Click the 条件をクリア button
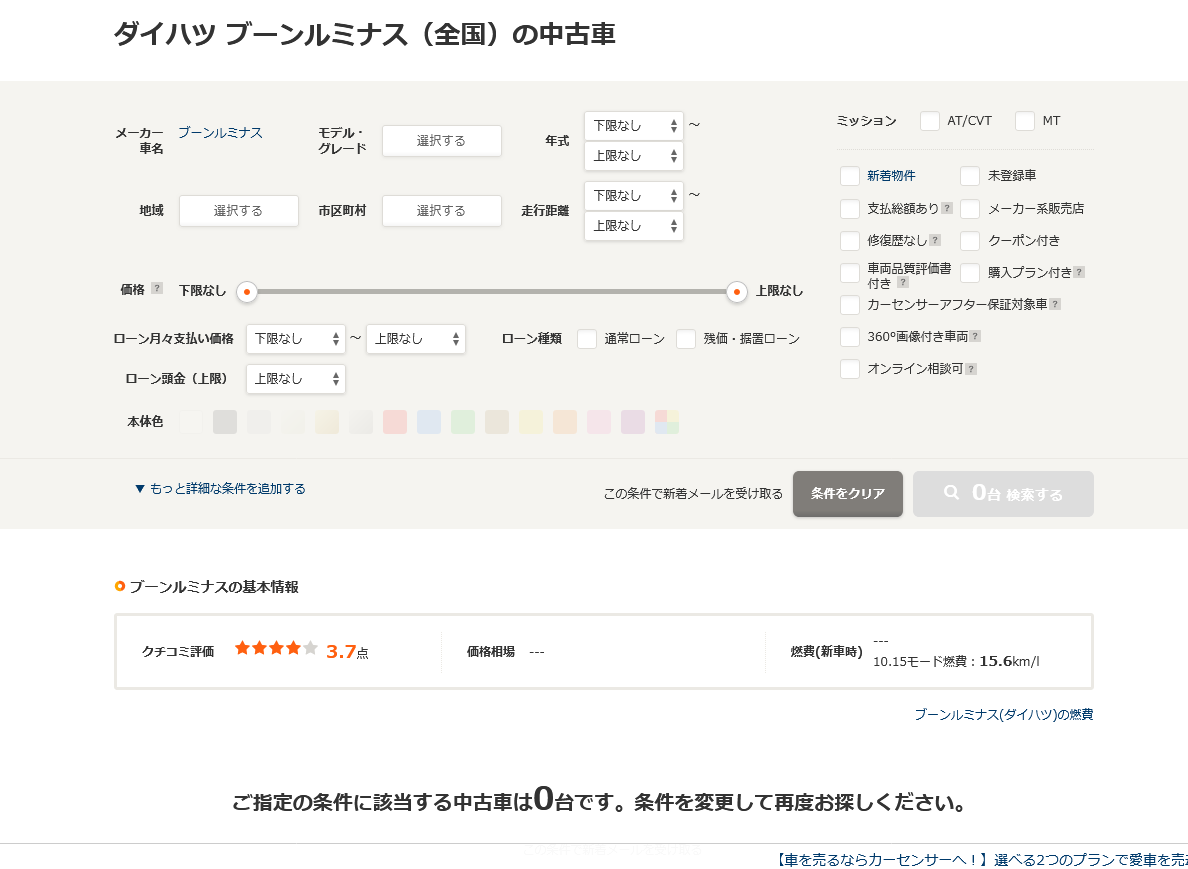Viewport: 1188px width, 869px height. [x=848, y=494]
